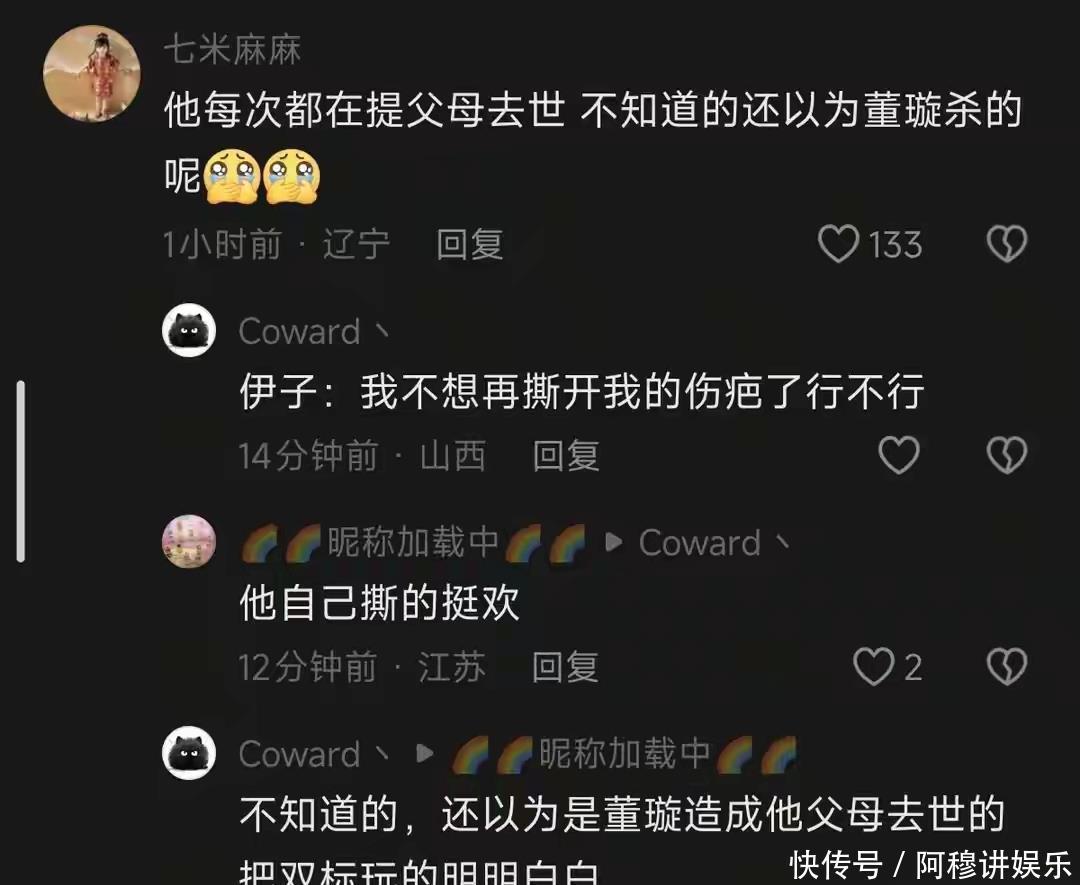The height and width of the screenshot is (885, 1080).
Task: Dislike the 江苏 reply with broken heart
Action: [1007, 667]
